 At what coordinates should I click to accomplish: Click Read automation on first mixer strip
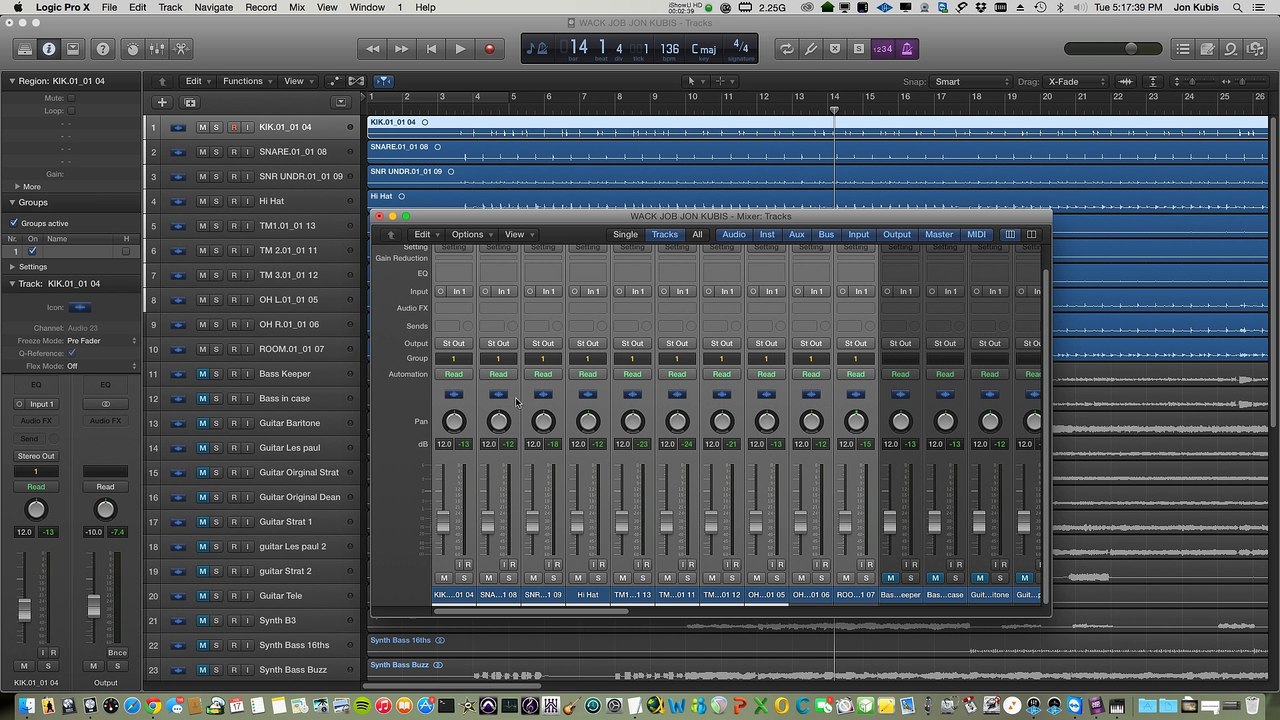(x=454, y=374)
